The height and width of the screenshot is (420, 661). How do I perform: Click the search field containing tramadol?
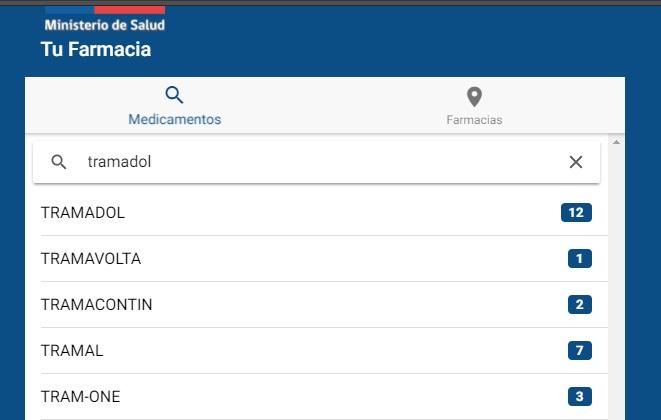tap(316, 162)
